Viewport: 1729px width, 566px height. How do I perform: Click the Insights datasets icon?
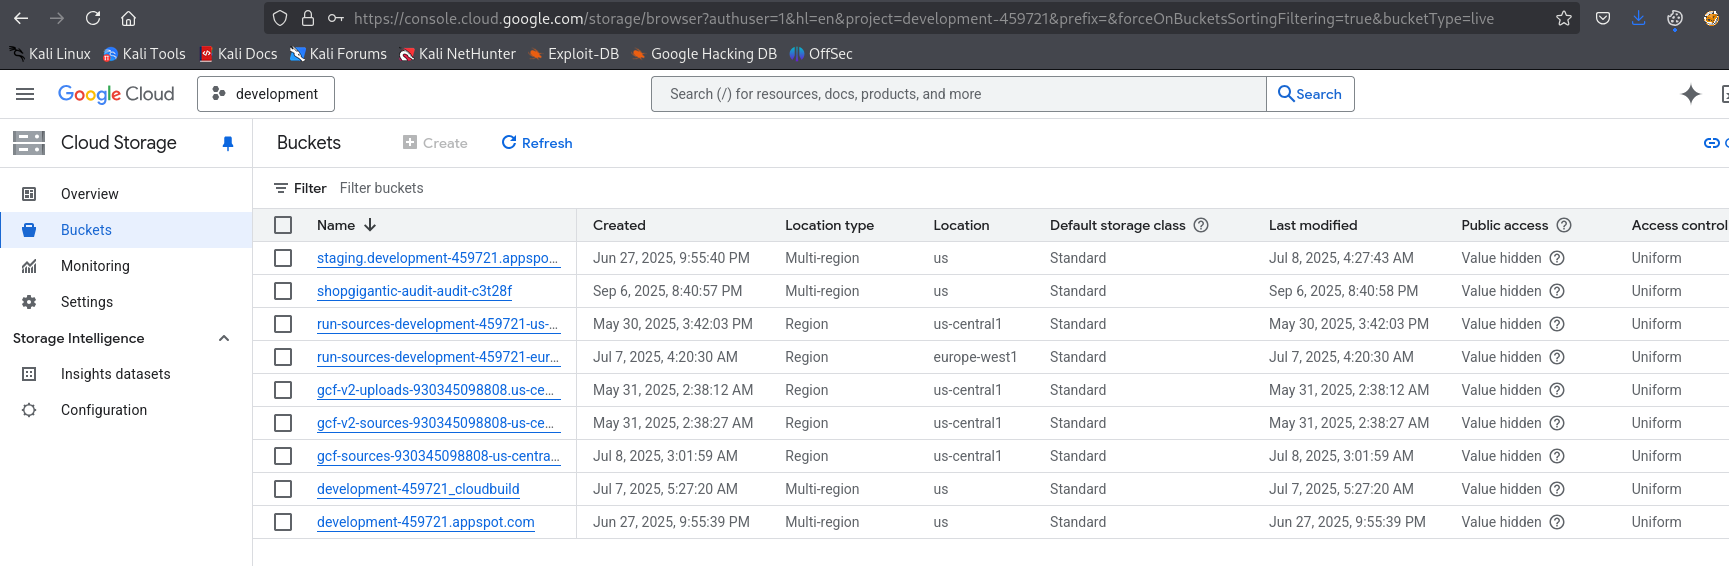tap(29, 374)
